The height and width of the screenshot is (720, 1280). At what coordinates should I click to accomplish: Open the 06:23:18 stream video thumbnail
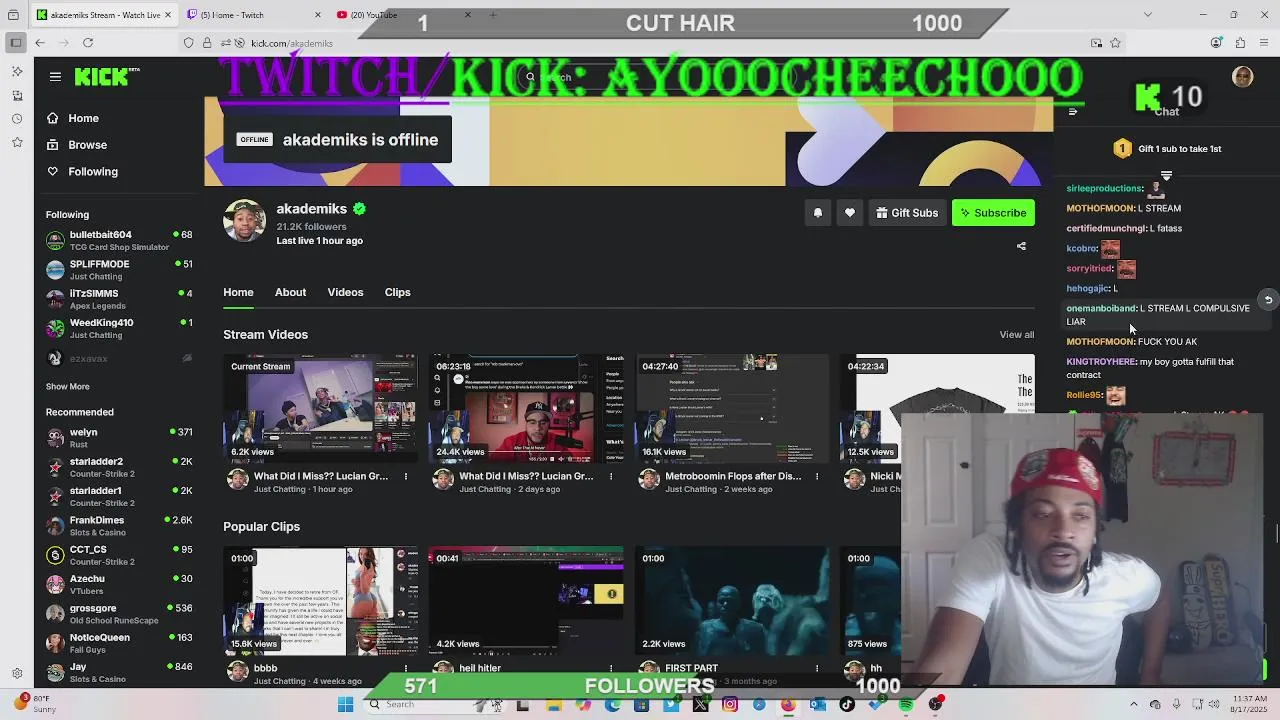[x=526, y=408]
